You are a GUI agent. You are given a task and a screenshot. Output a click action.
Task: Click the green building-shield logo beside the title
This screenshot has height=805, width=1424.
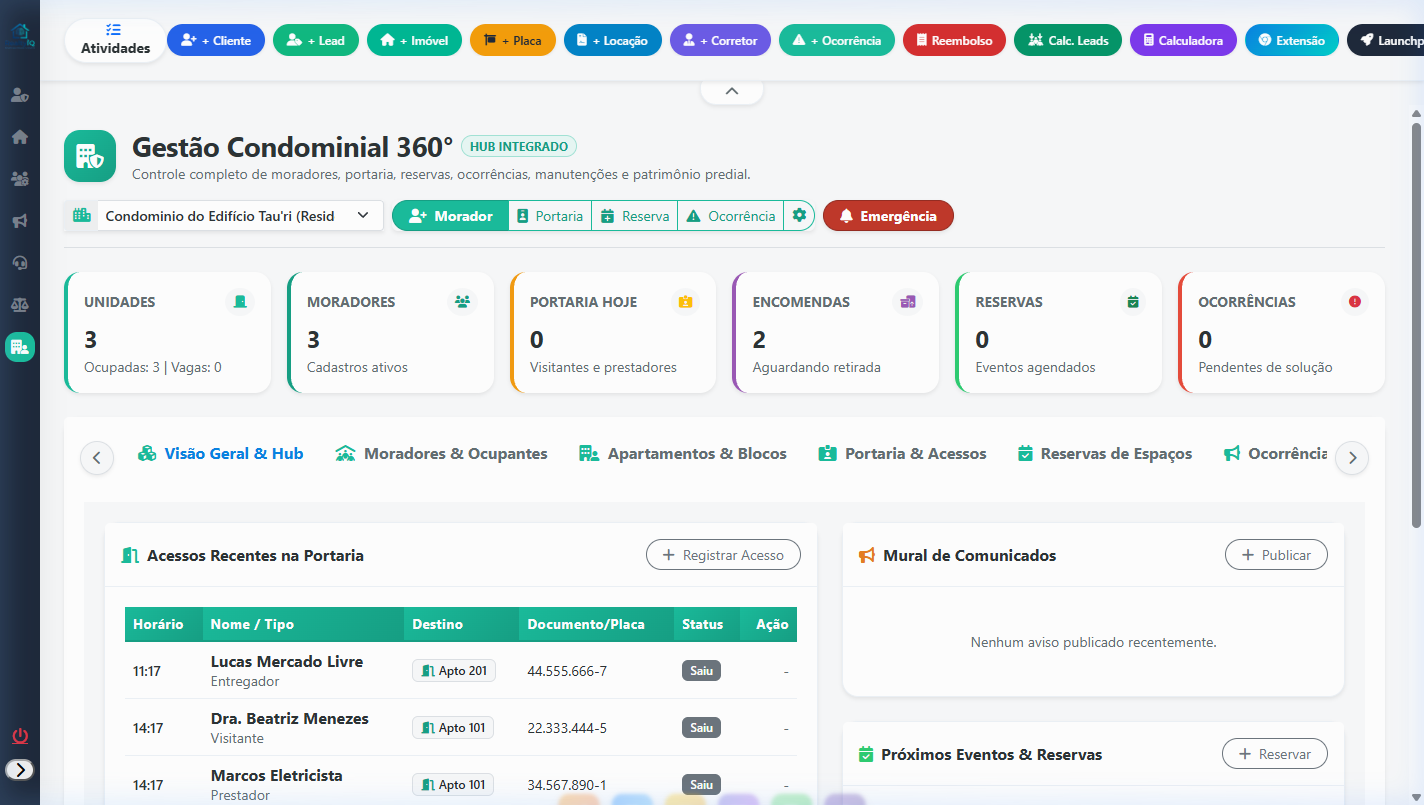tap(90, 156)
